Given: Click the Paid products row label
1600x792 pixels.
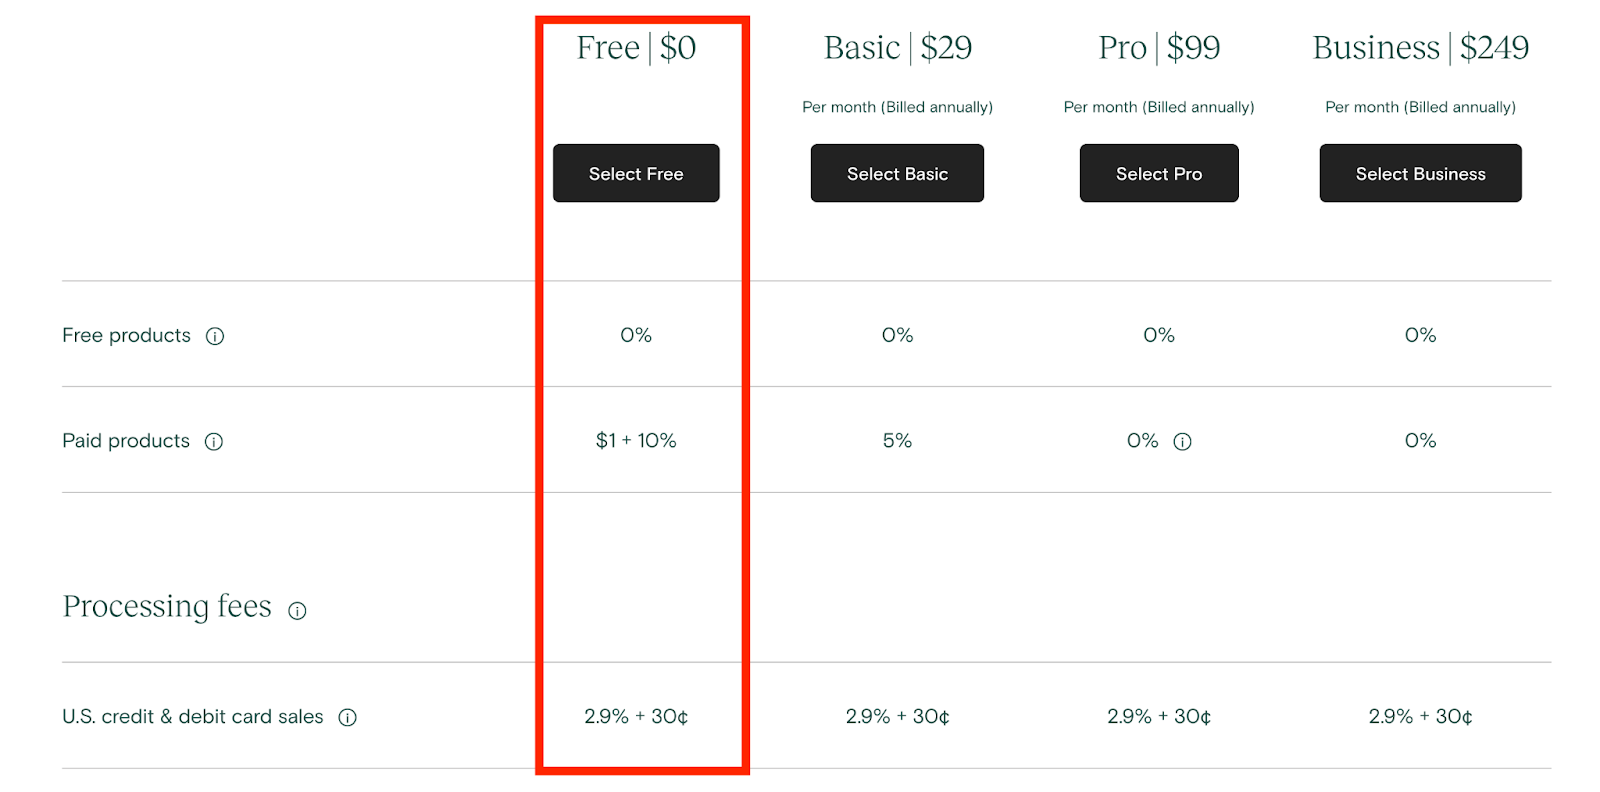Looking at the screenshot, I should pos(126,441).
